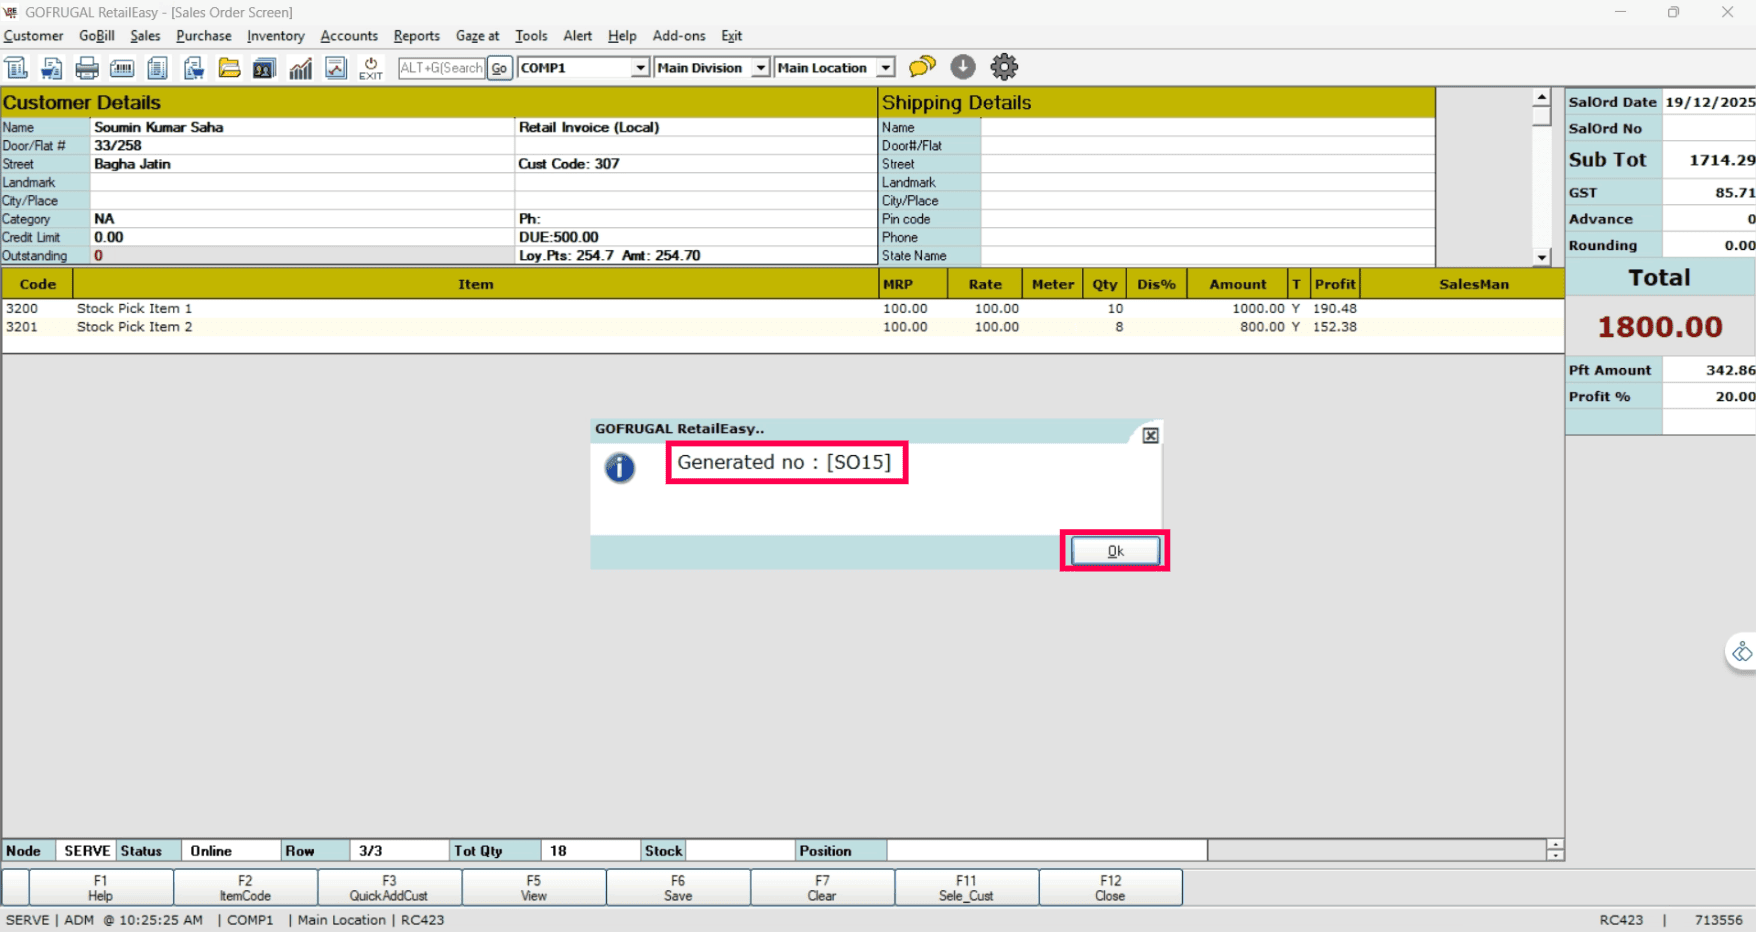
Task: Open the Alert menu
Action: pos(578,36)
